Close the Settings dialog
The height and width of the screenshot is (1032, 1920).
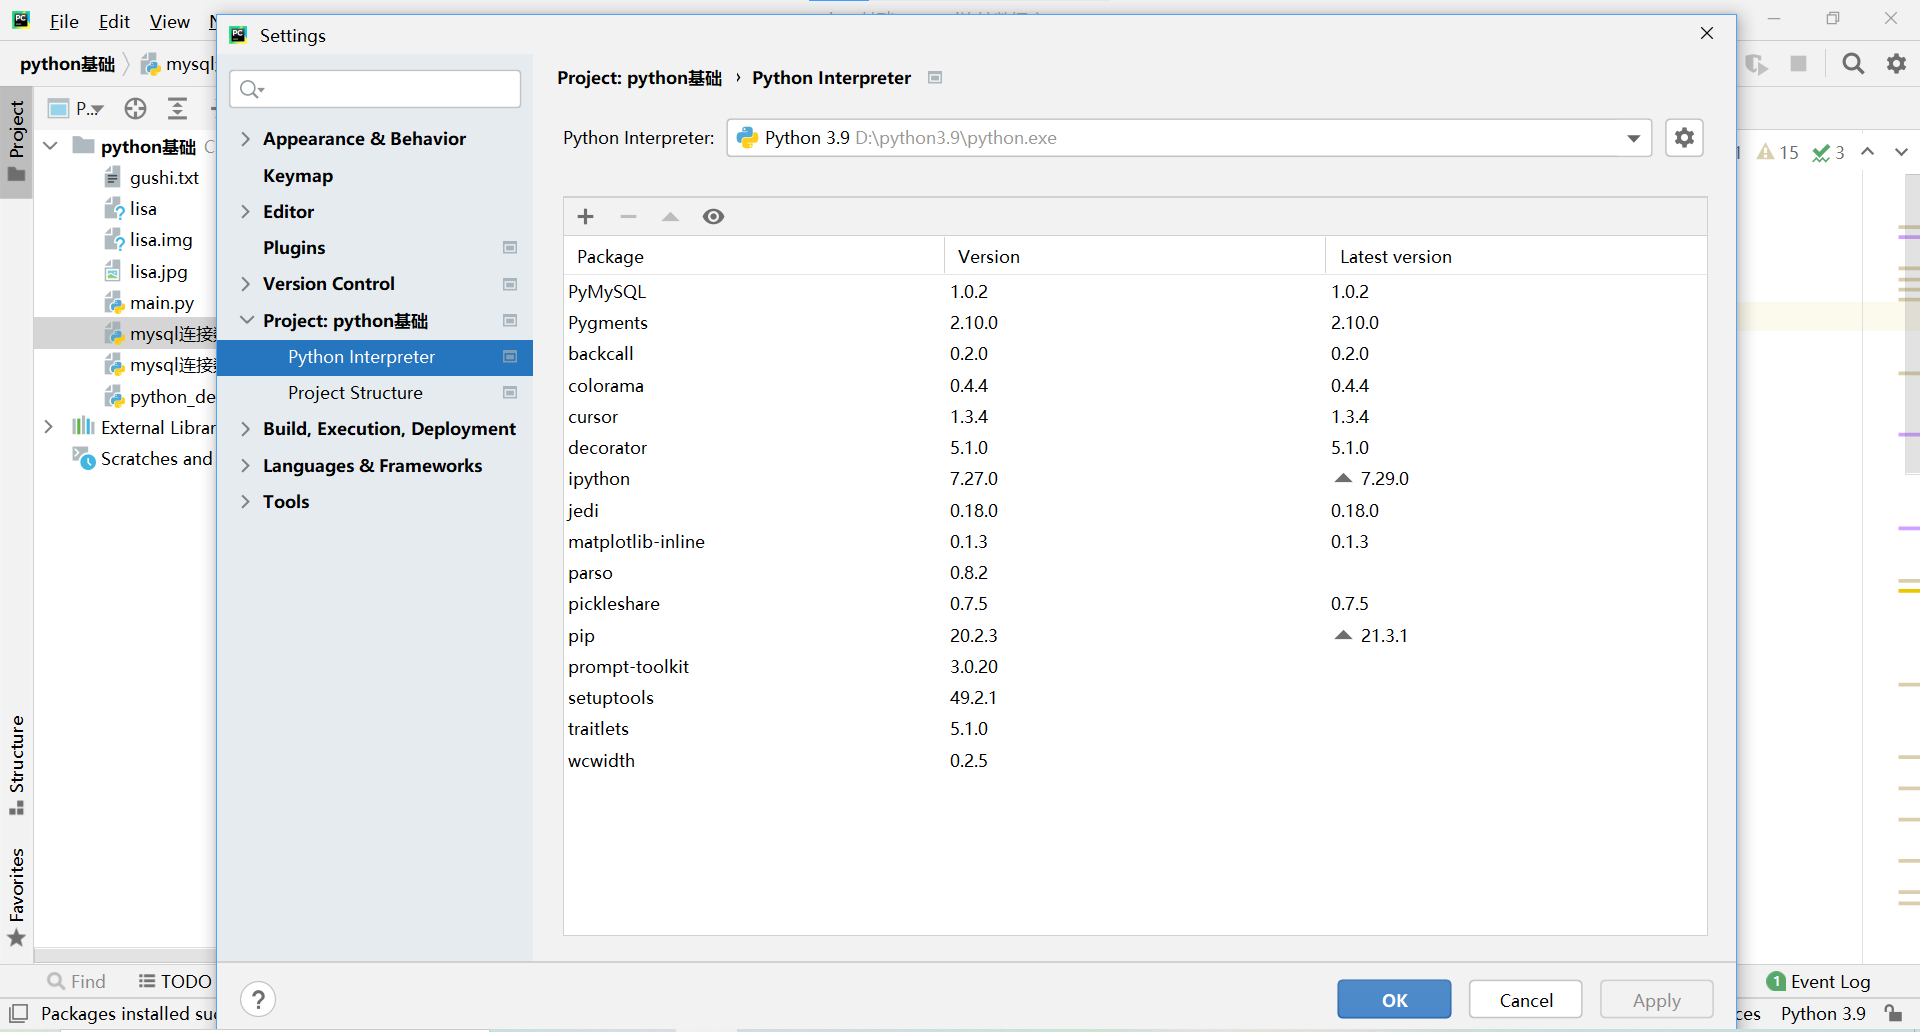[x=1707, y=34]
